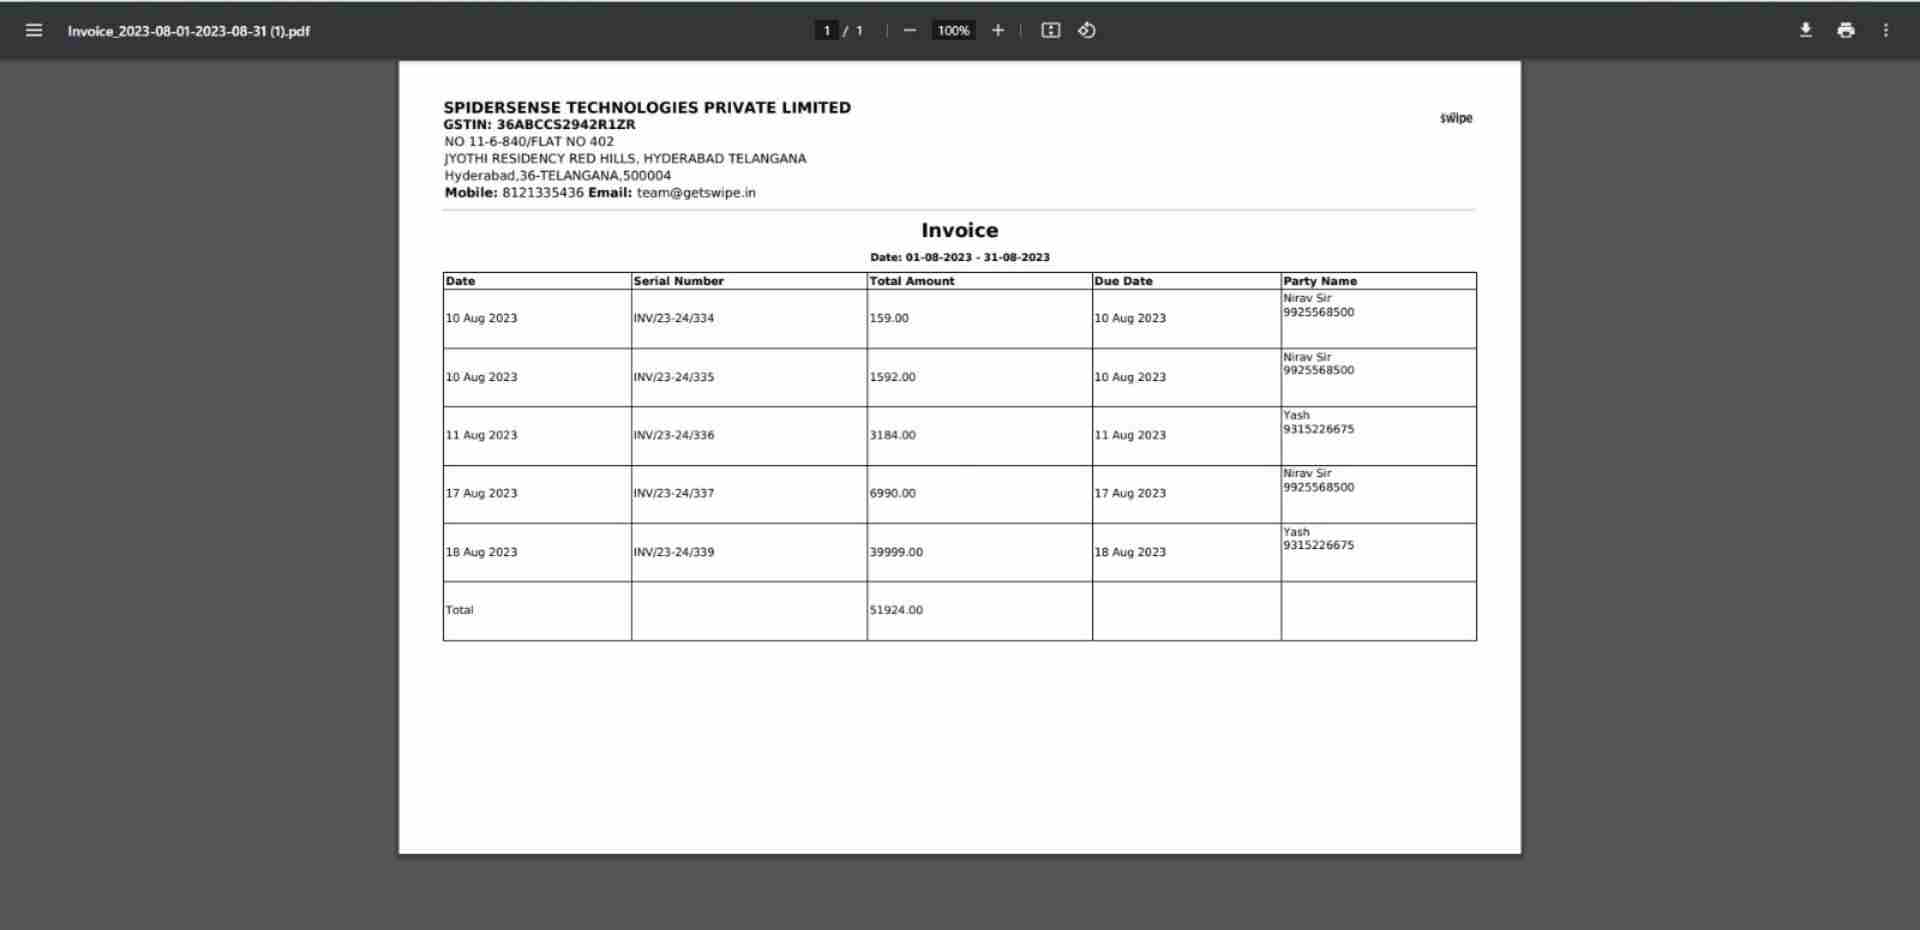This screenshot has width=1920, height=930.
Task: Click the Serial Number column header
Action: pos(678,281)
